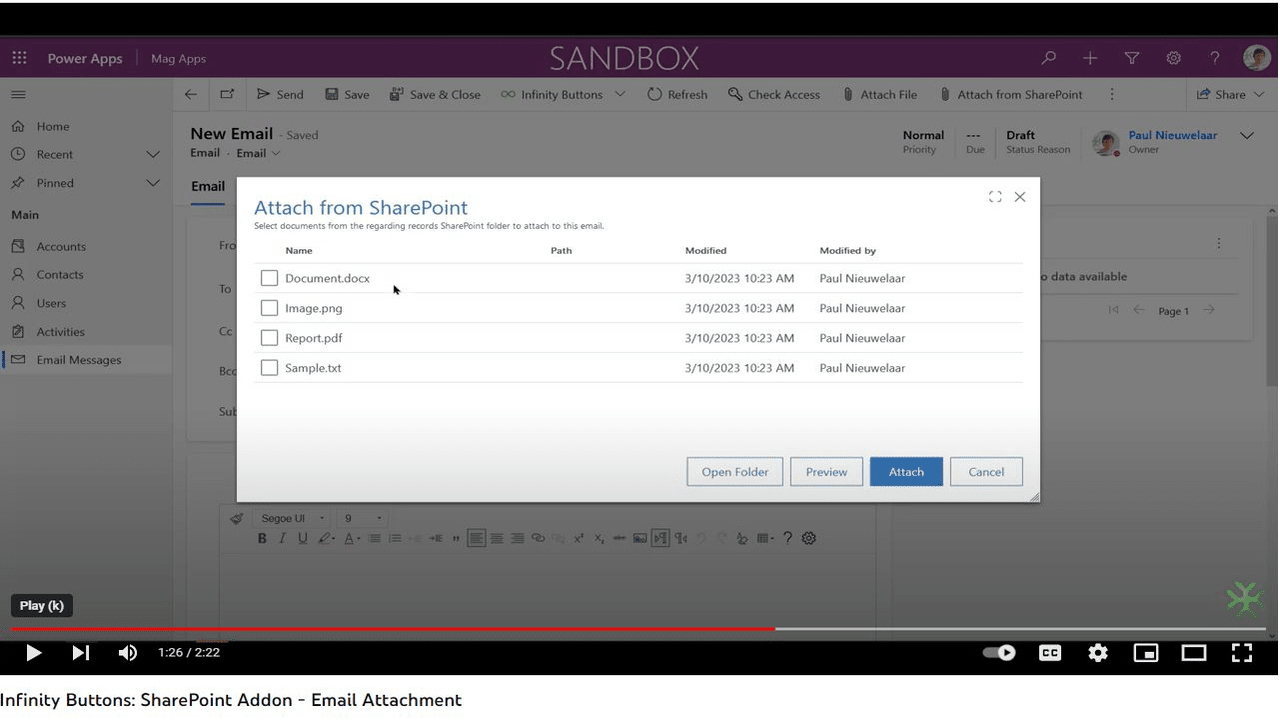Viewport: 1280px width, 720px height.
Task: Click the search magnifier in header
Action: click(1048, 58)
